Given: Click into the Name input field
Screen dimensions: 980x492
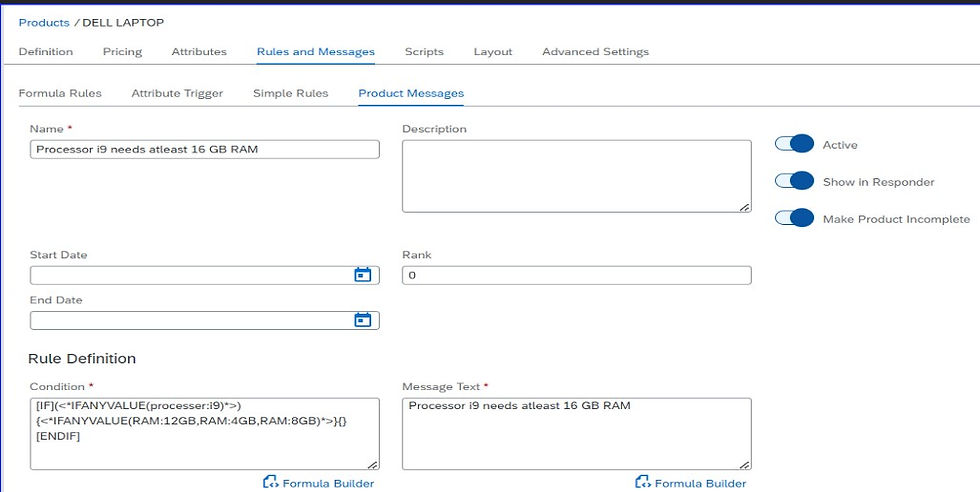Looking at the screenshot, I should point(204,149).
